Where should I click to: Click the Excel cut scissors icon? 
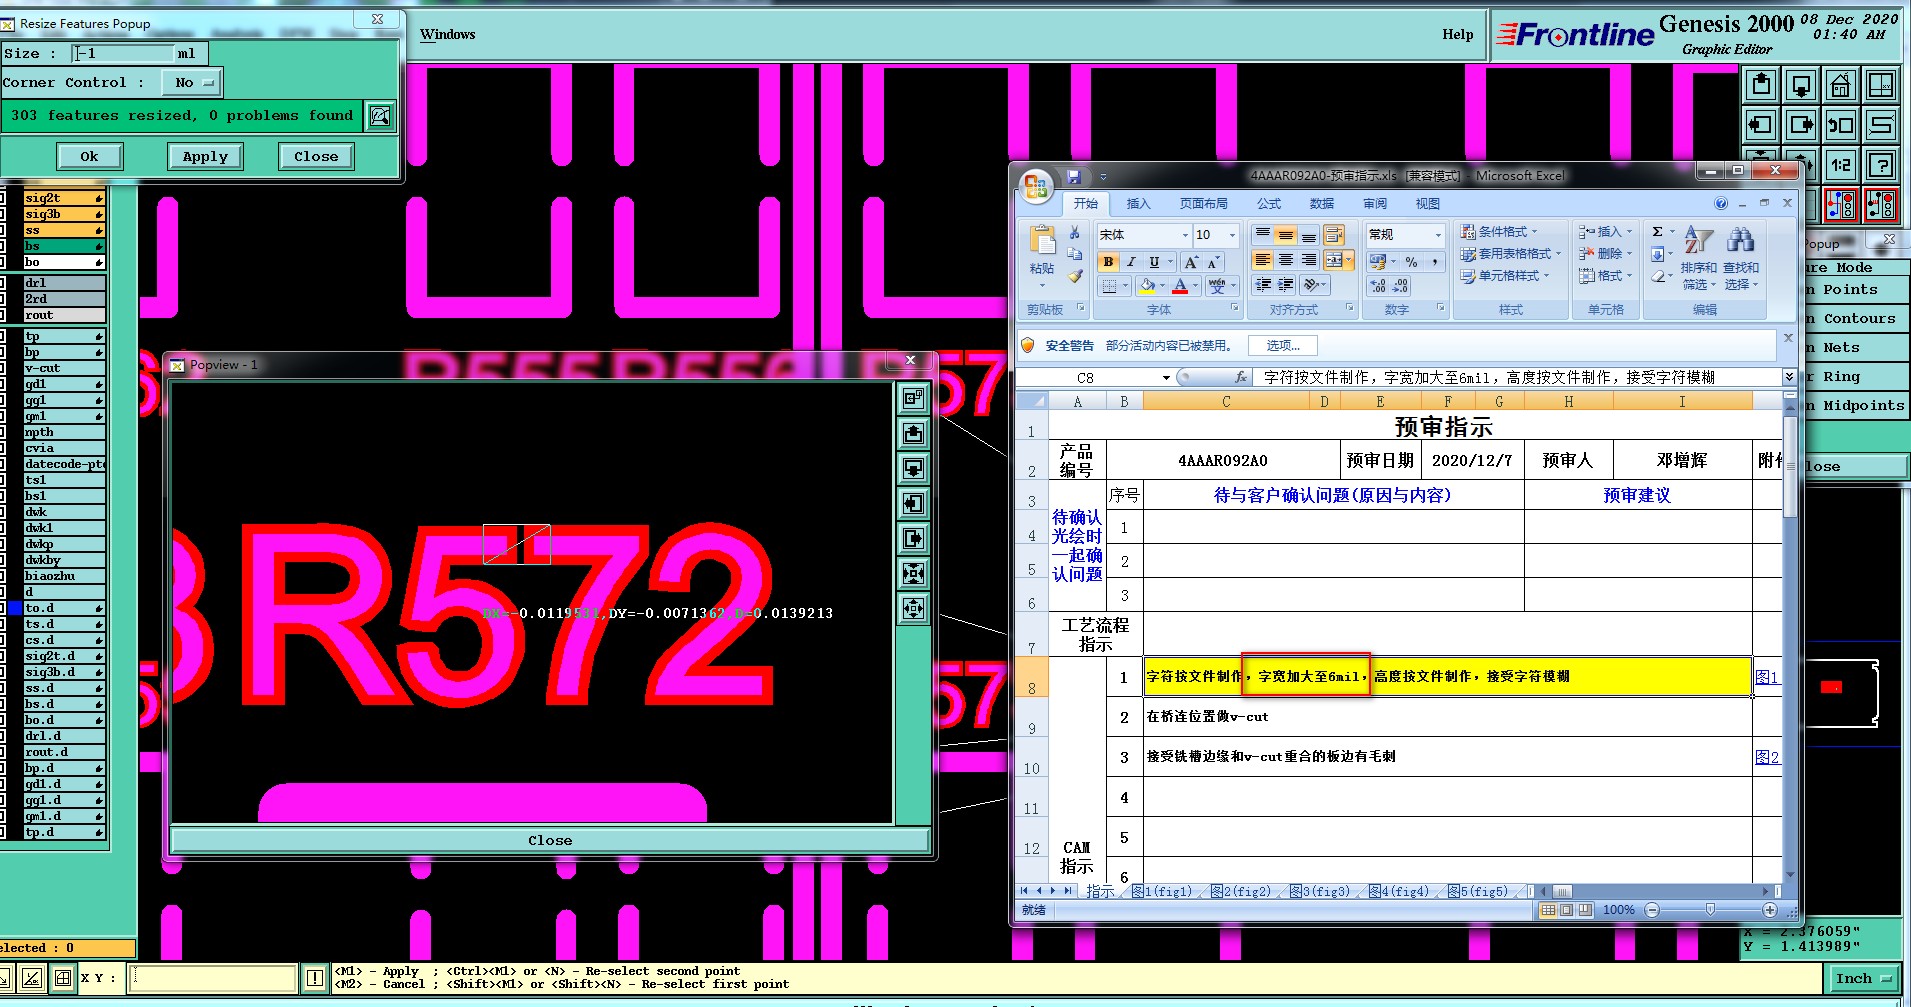[x=1075, y=233]
